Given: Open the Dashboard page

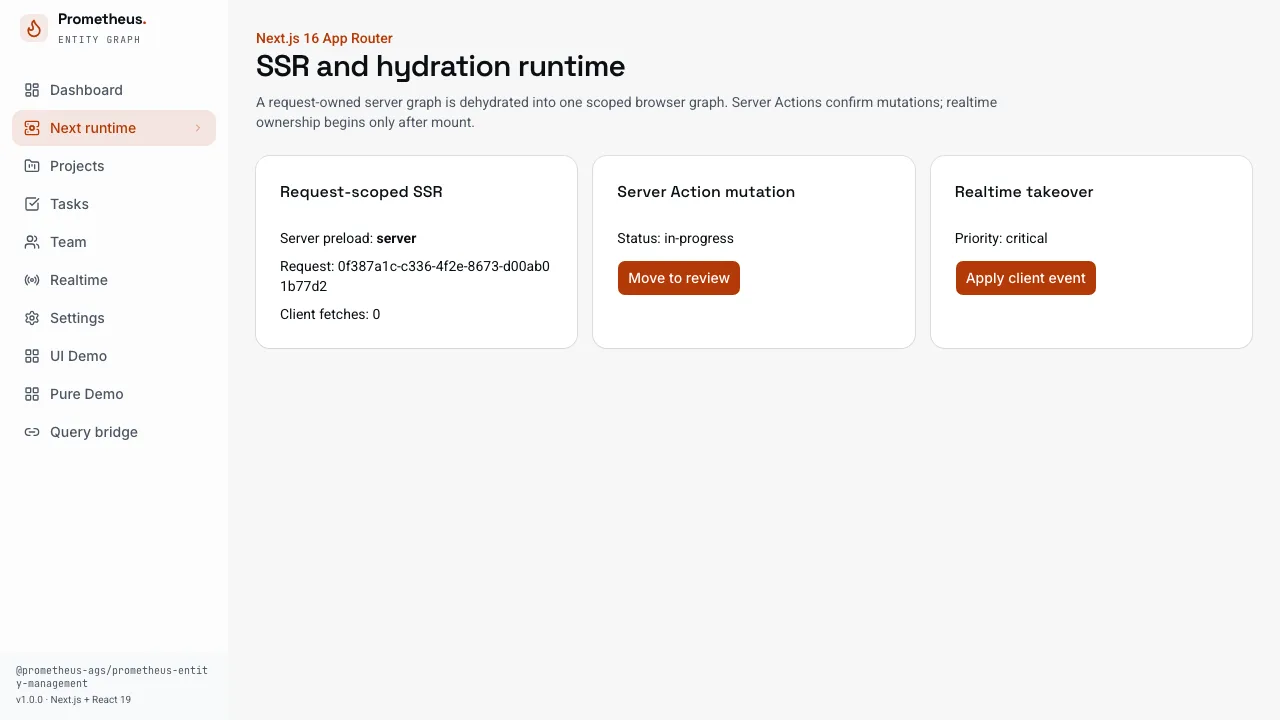Looking at the screenshot, I should click(114, 90).
